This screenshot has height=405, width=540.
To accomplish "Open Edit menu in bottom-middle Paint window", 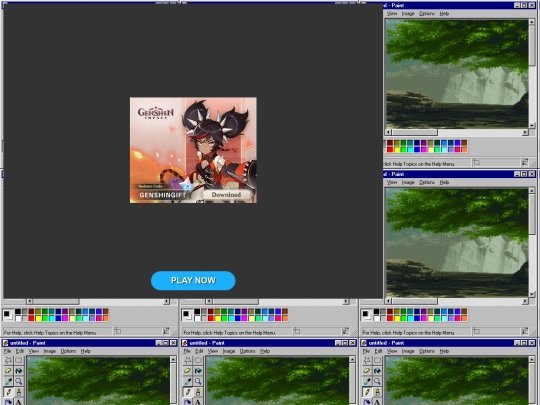I will click(x=199, y=351).
